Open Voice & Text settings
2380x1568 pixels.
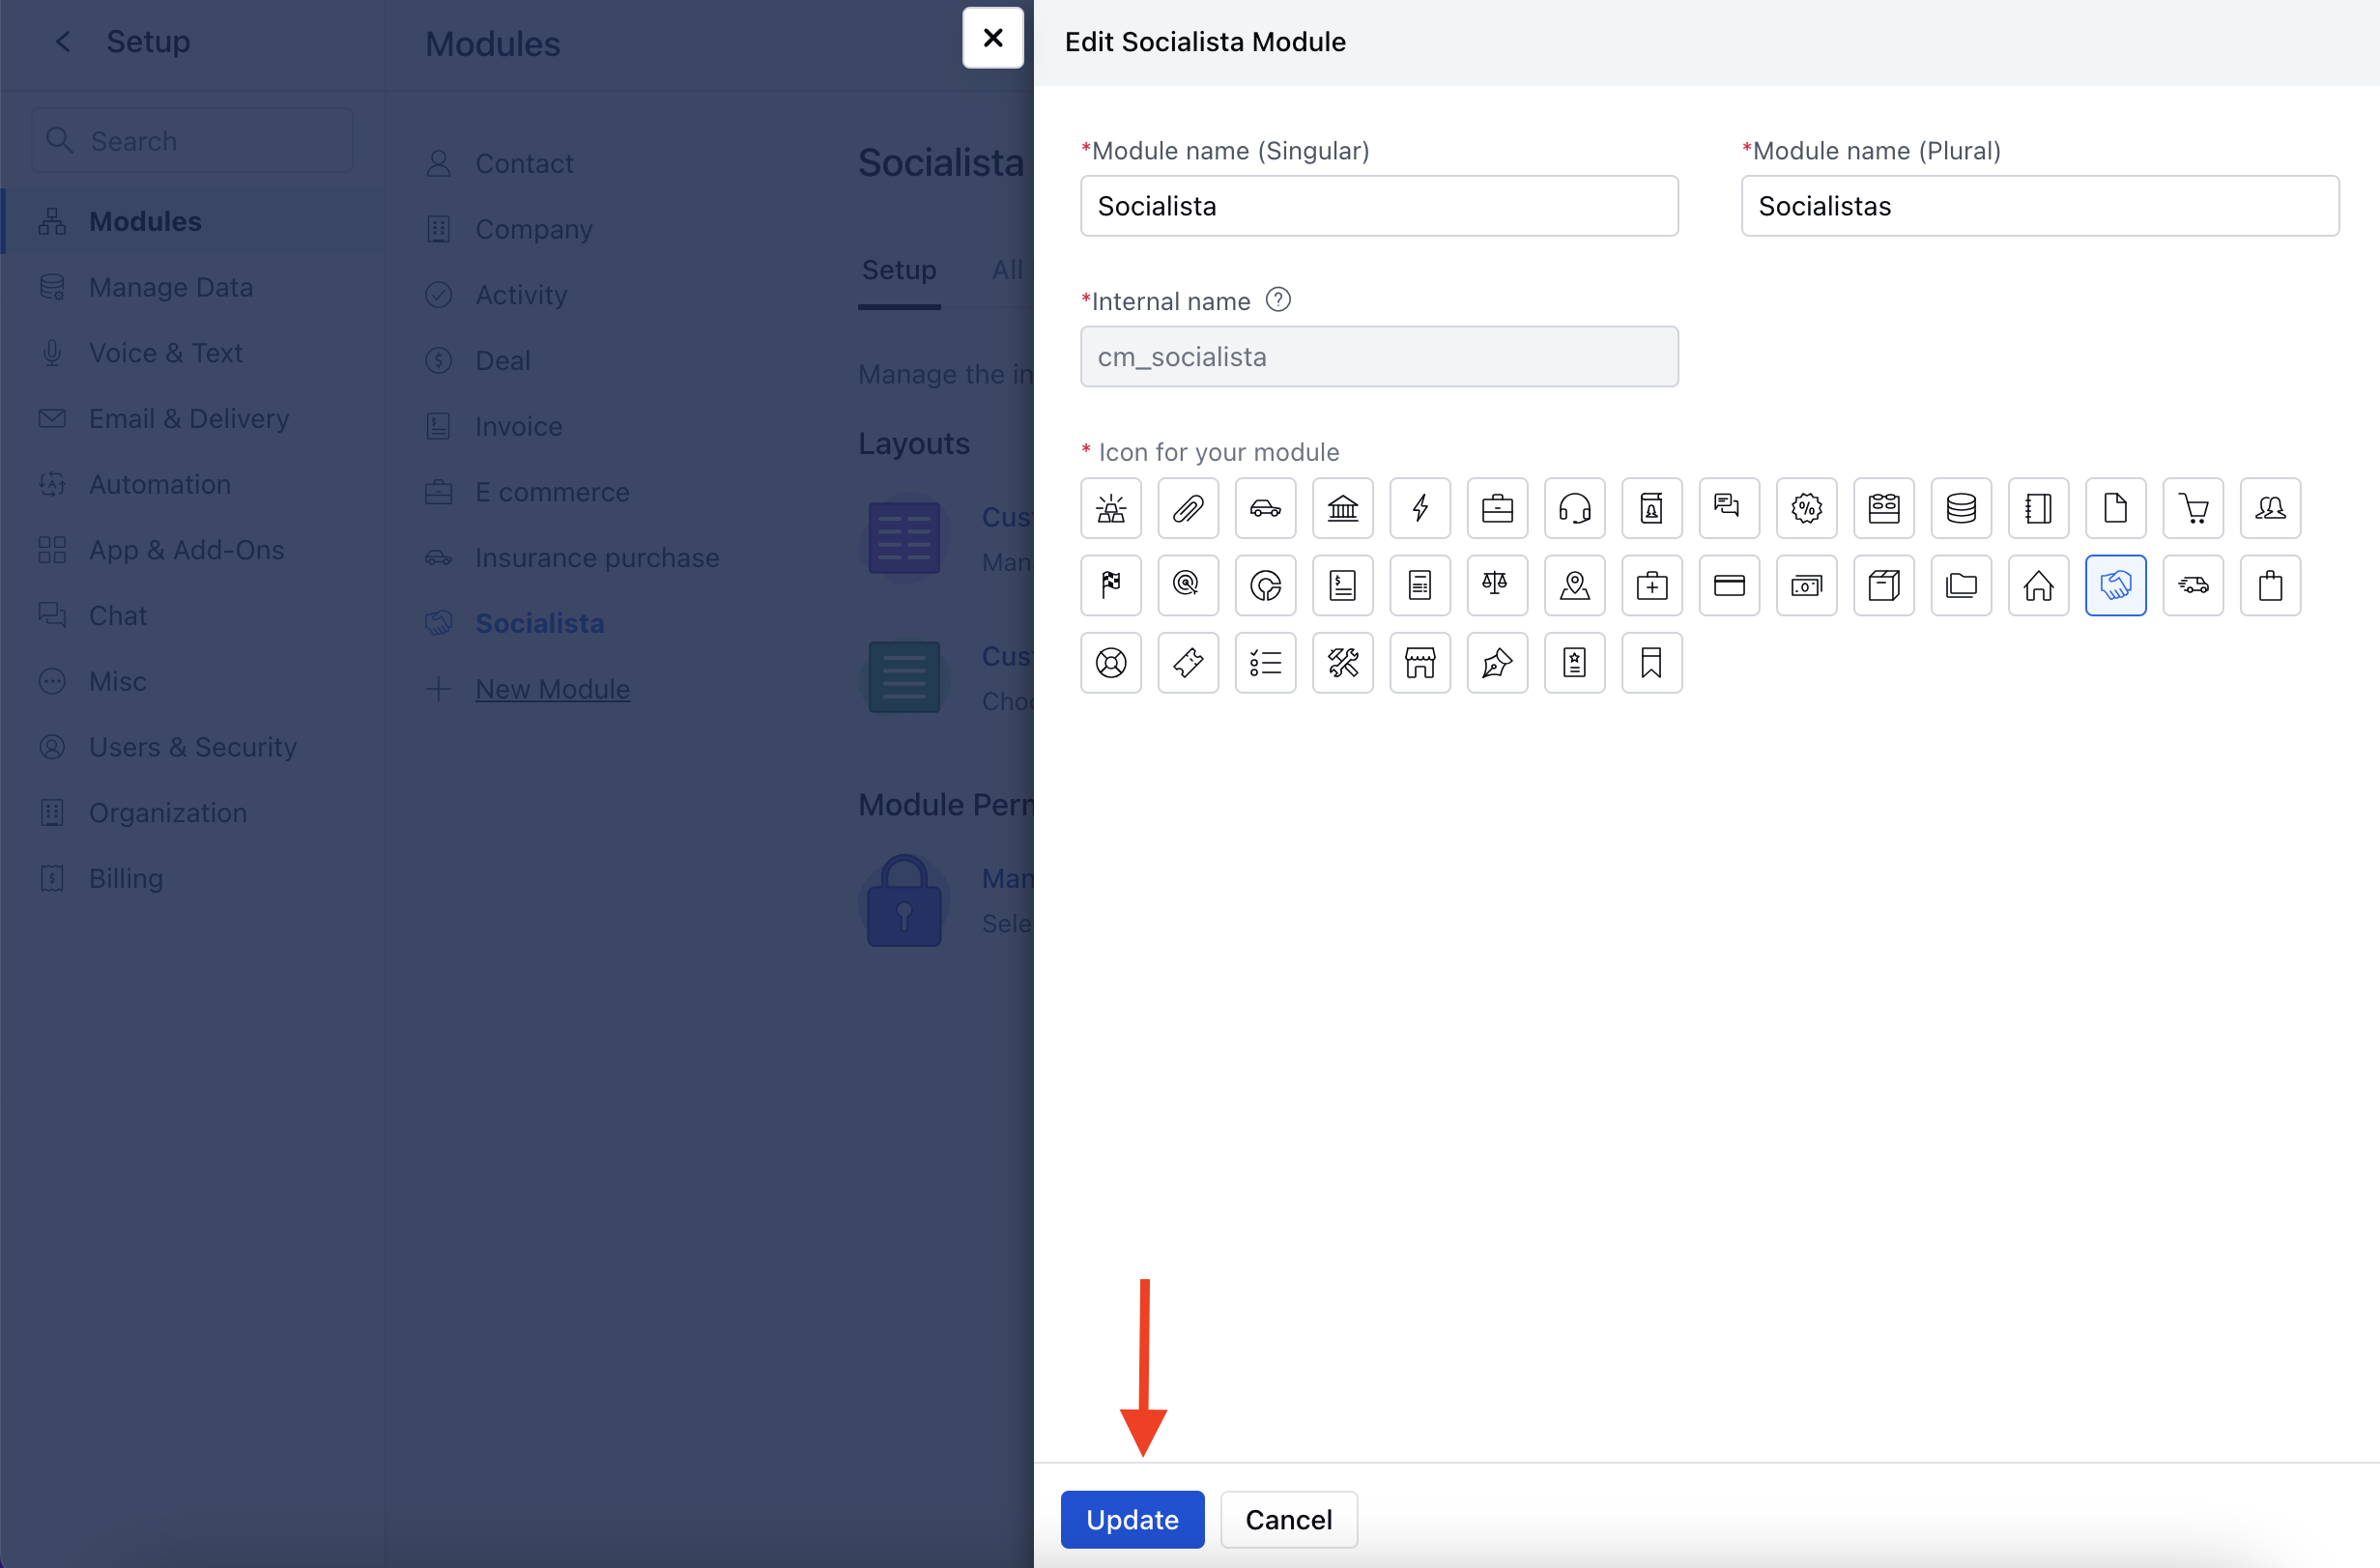click(x=192, y=353)
